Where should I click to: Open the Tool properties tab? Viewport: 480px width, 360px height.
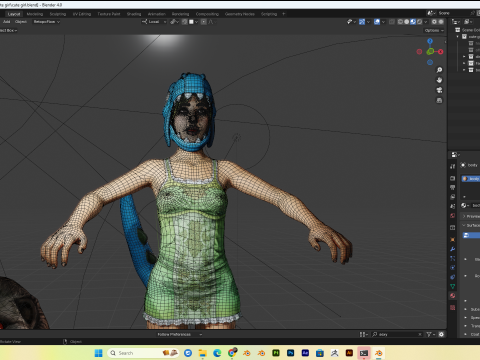tap(453, 166)
